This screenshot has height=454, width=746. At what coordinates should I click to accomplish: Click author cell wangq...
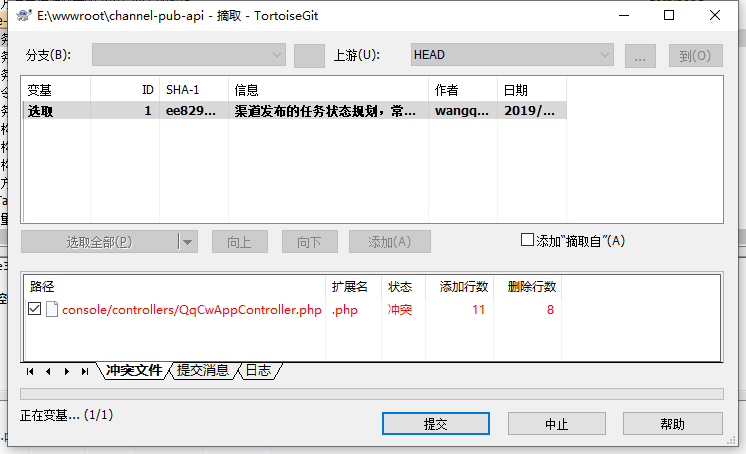(x=461, y=111)
